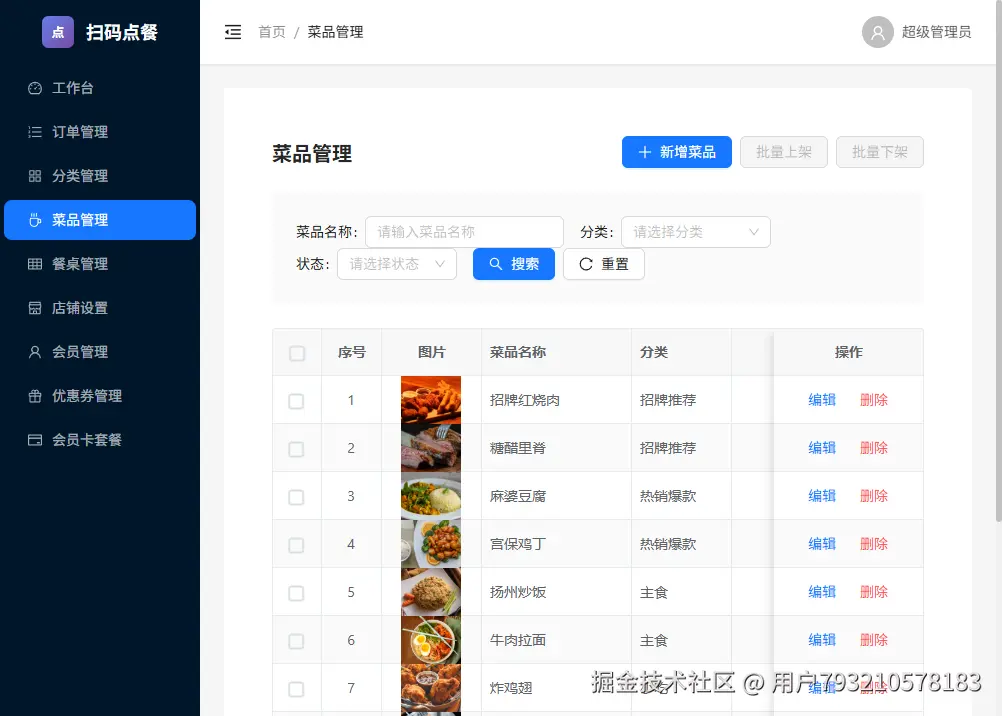This screenshot has width=1002, height=716.
Task: Open the 工作台 workbench sidebar item
Action: click(x=62, y=88)
